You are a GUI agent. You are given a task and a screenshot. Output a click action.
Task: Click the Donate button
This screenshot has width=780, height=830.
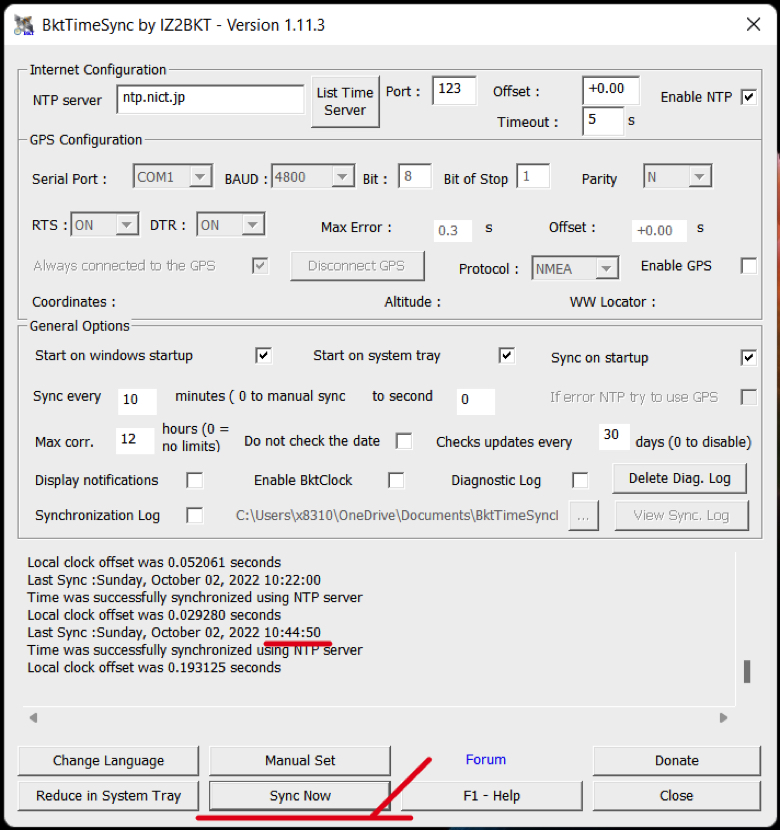click(x=677, y=761)
